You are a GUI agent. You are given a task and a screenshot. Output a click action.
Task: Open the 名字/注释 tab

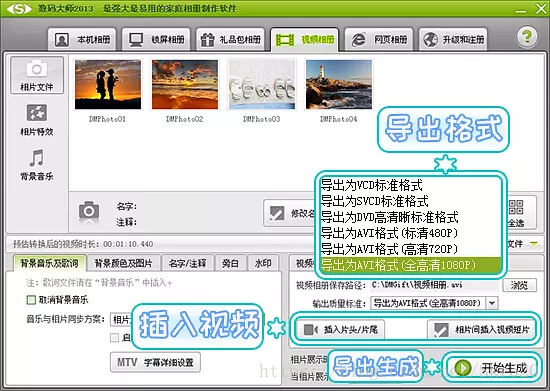pos(187,263)
